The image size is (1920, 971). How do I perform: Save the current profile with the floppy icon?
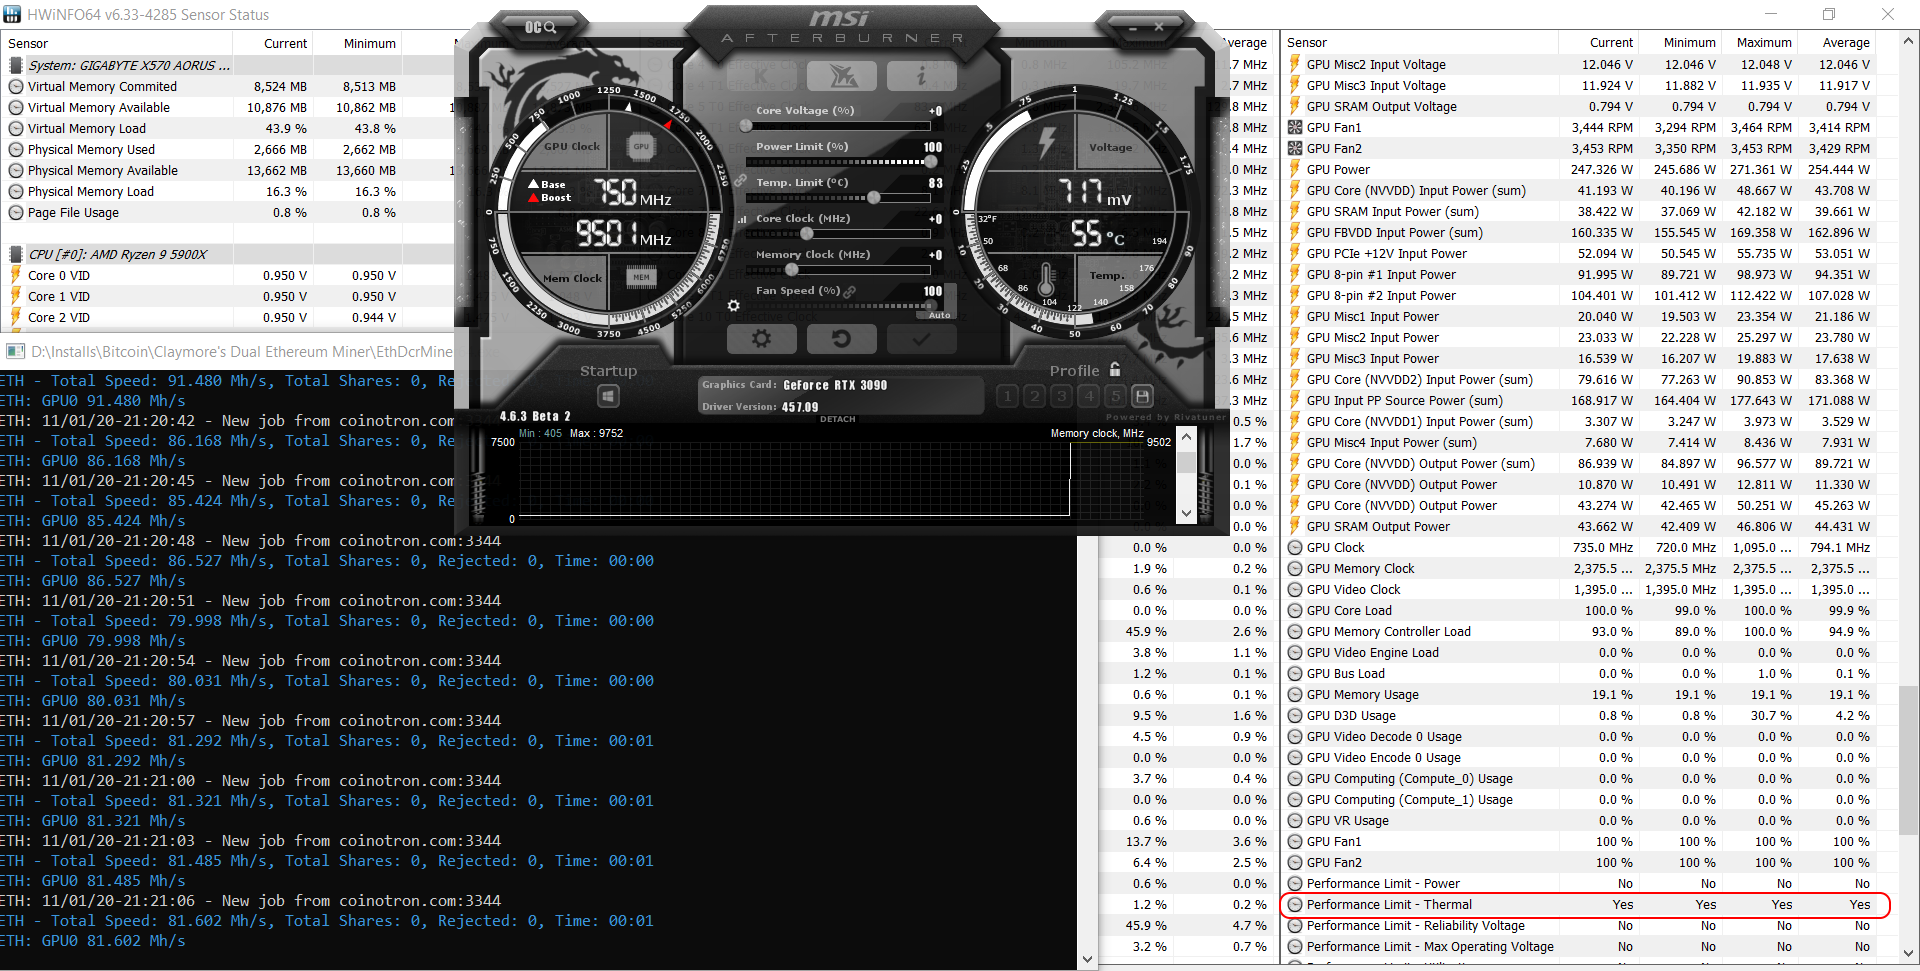1143,396
